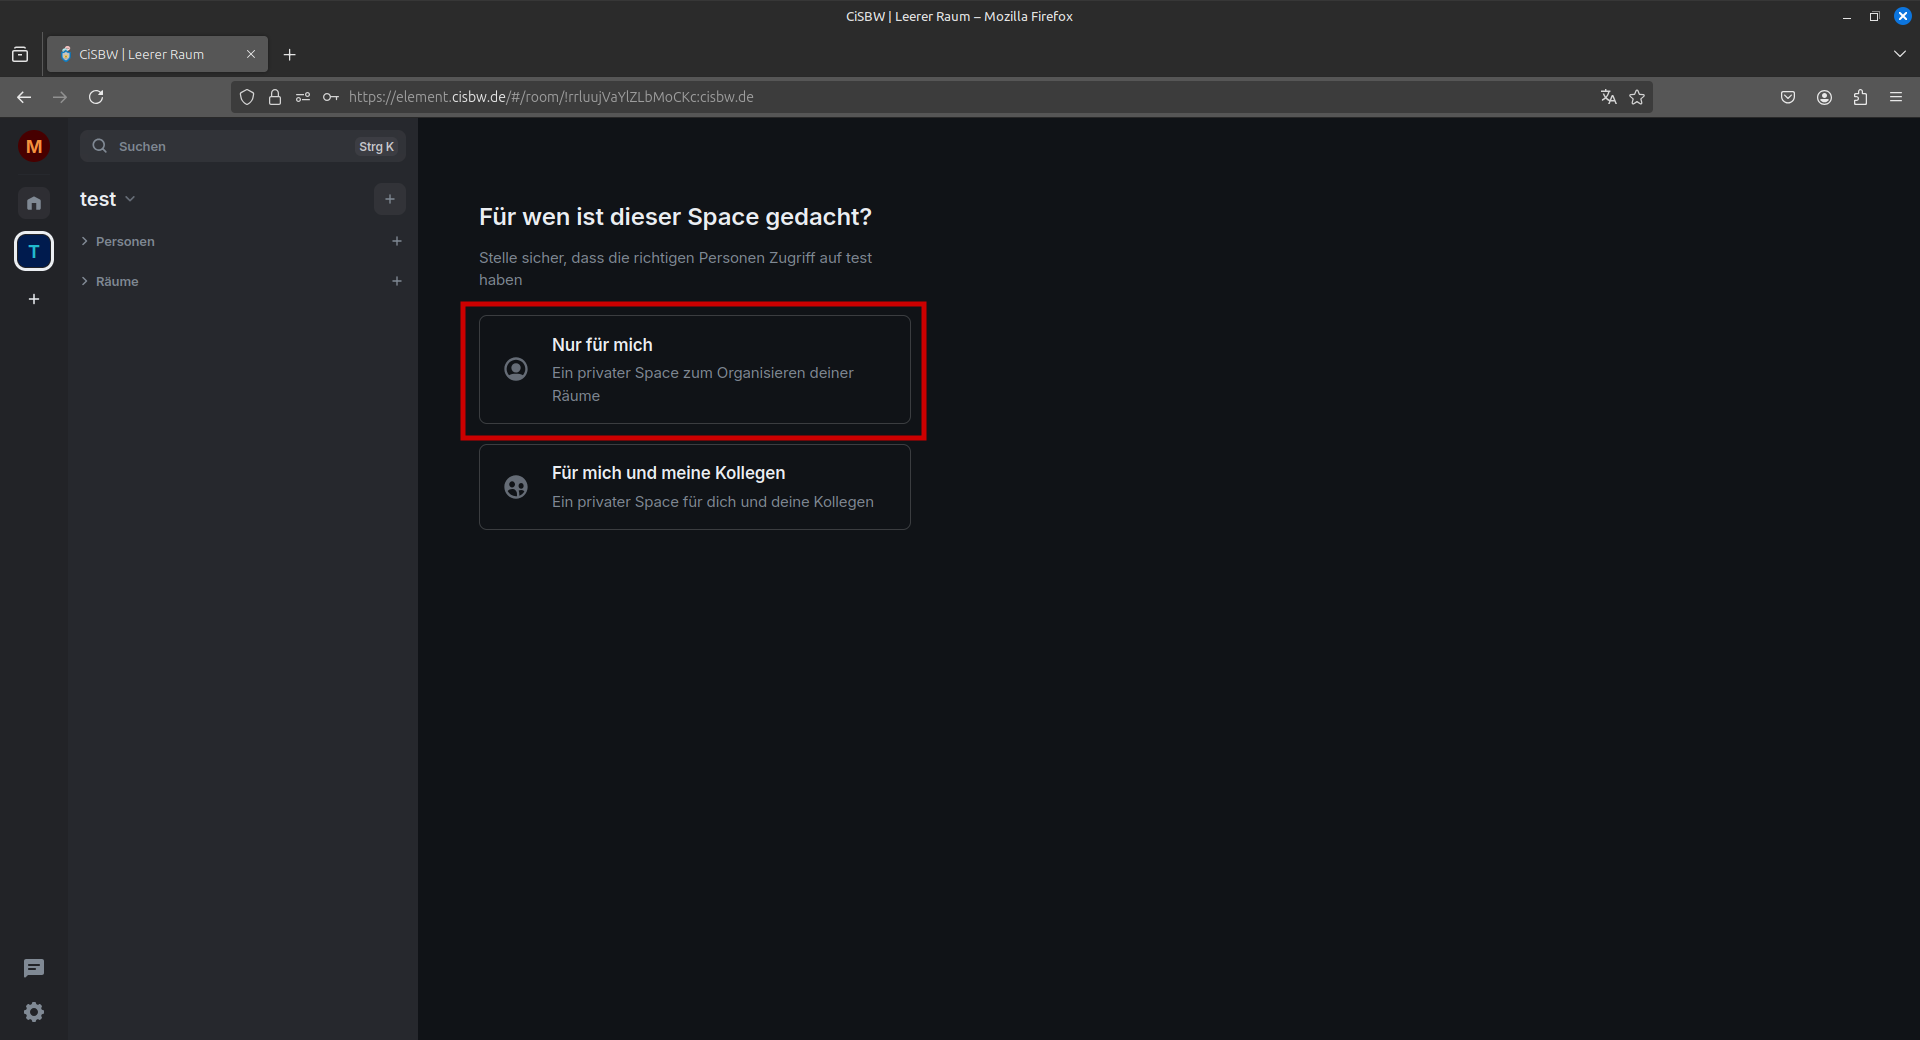Image resolution: width=1920 pixels, height=1040 pixels.
Task: Click the translate page icon in address bar
Action: [x=1608, y=97]
